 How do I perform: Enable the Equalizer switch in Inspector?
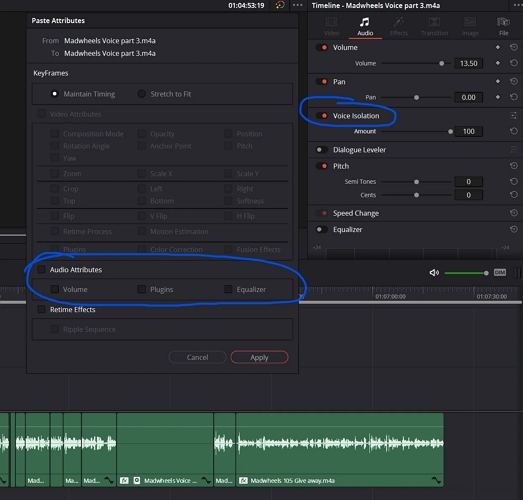coord(322,229)
